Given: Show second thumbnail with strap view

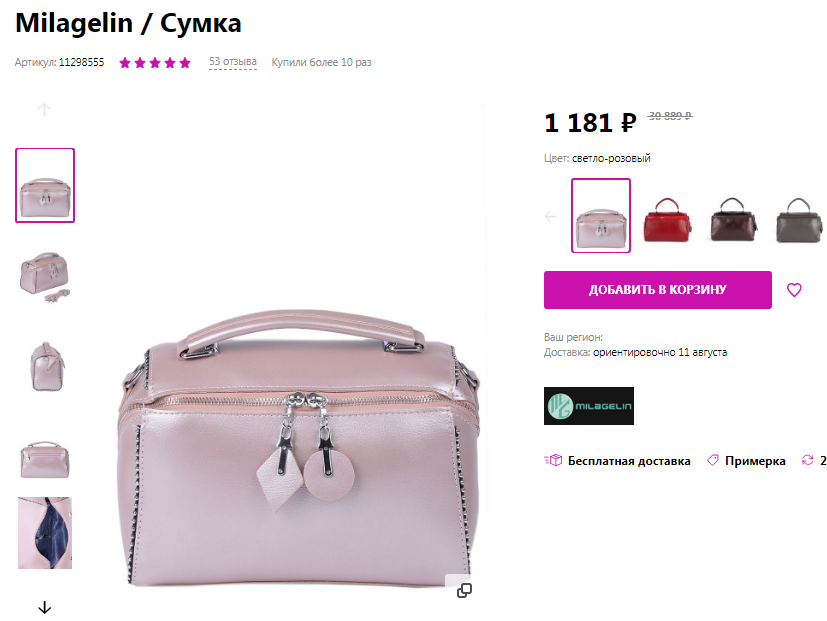Looking at the screenshot, I should [45, 277].
